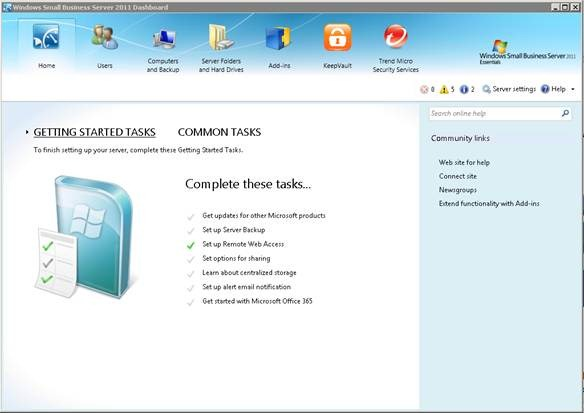Open the Connect site link

coord(458,176)
